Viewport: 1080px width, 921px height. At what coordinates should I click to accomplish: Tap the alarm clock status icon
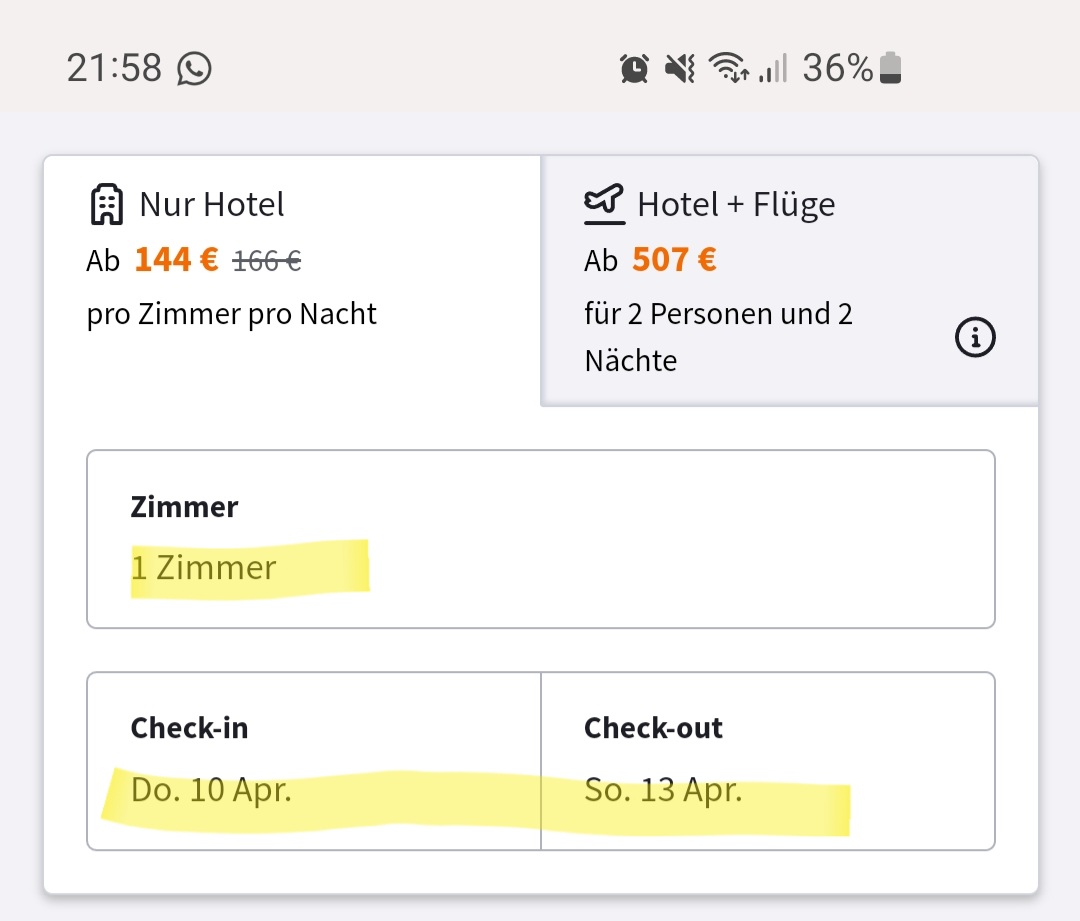tap(634, 69)
